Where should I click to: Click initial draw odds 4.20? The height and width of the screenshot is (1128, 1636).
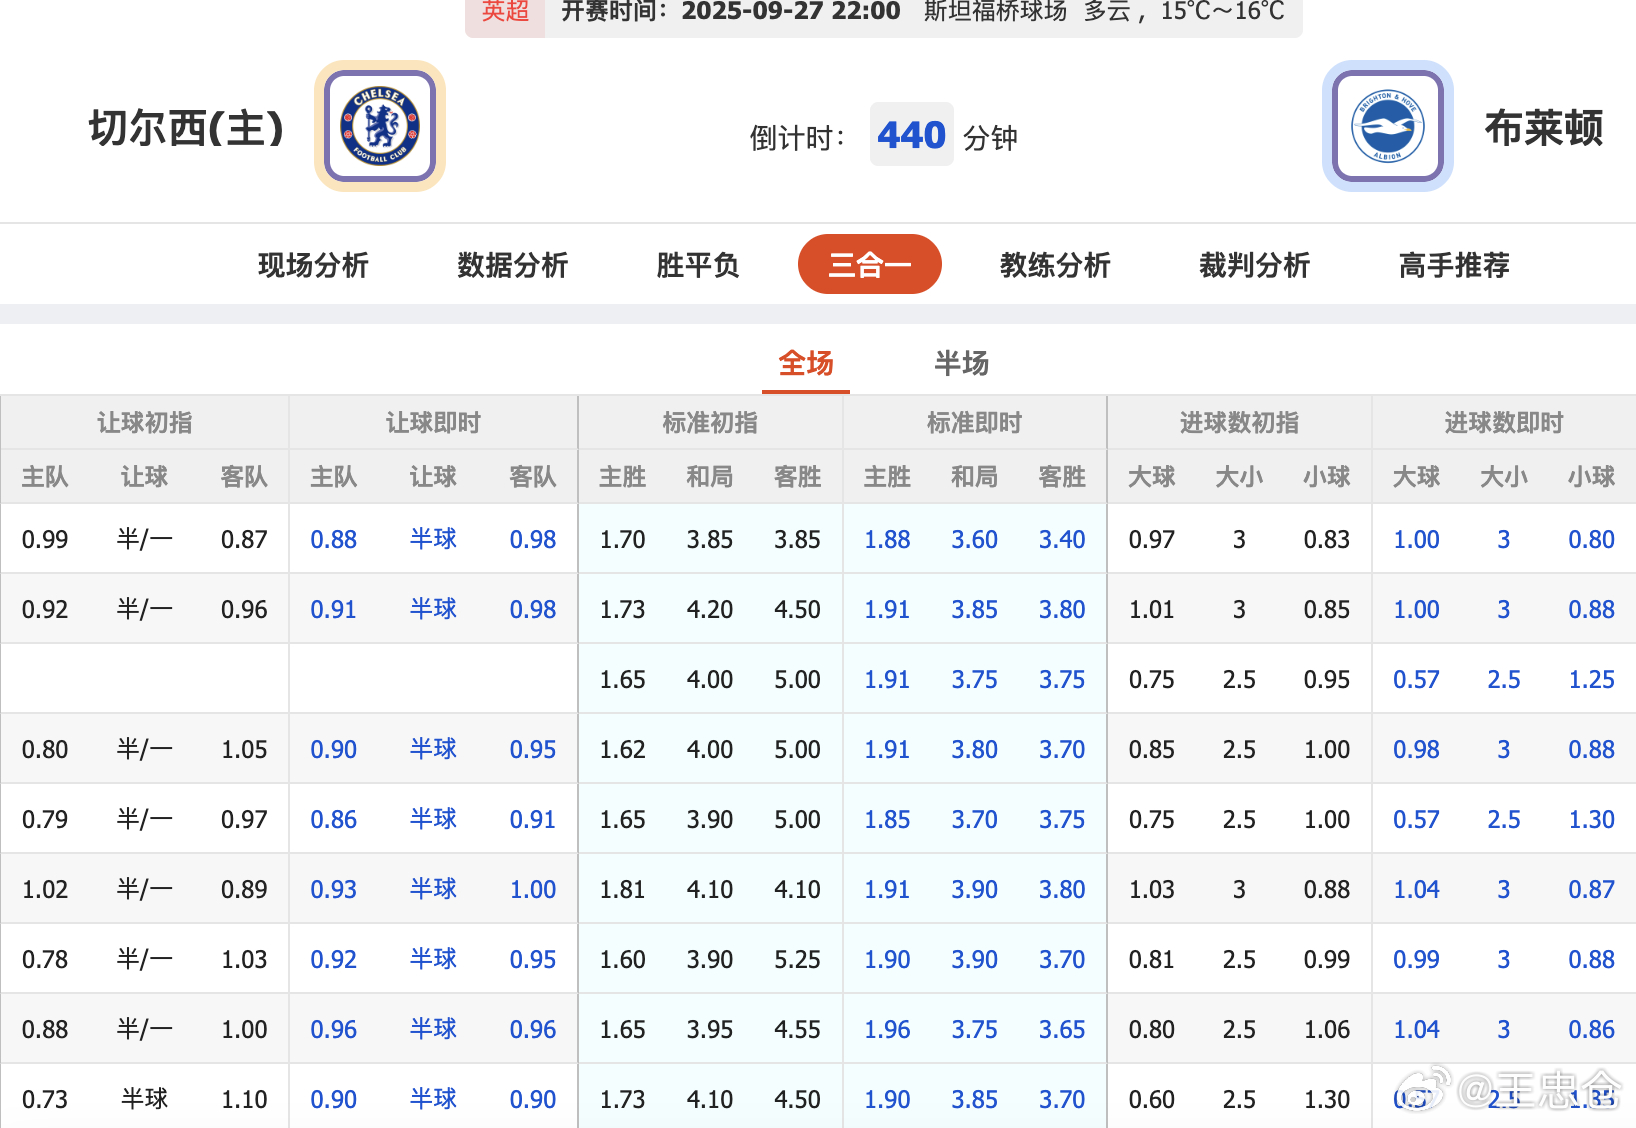pyautogui.click(x=710, y=609)
